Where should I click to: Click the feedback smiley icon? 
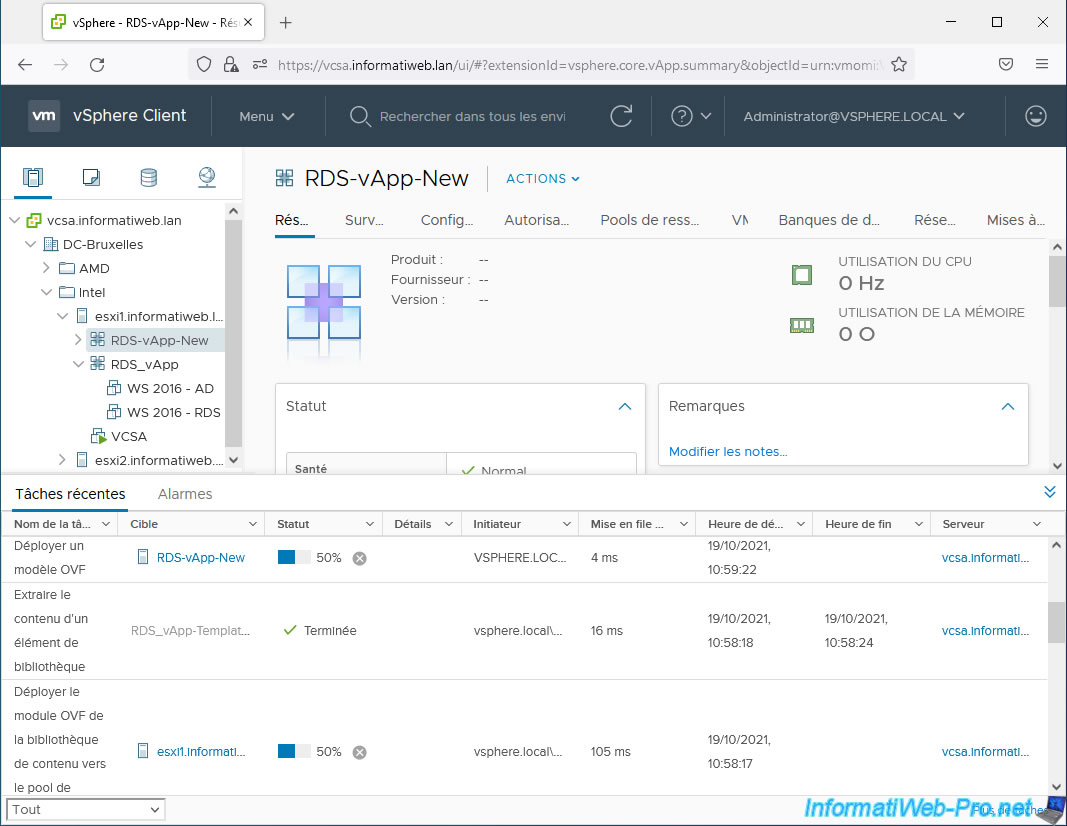(1036, 116)
